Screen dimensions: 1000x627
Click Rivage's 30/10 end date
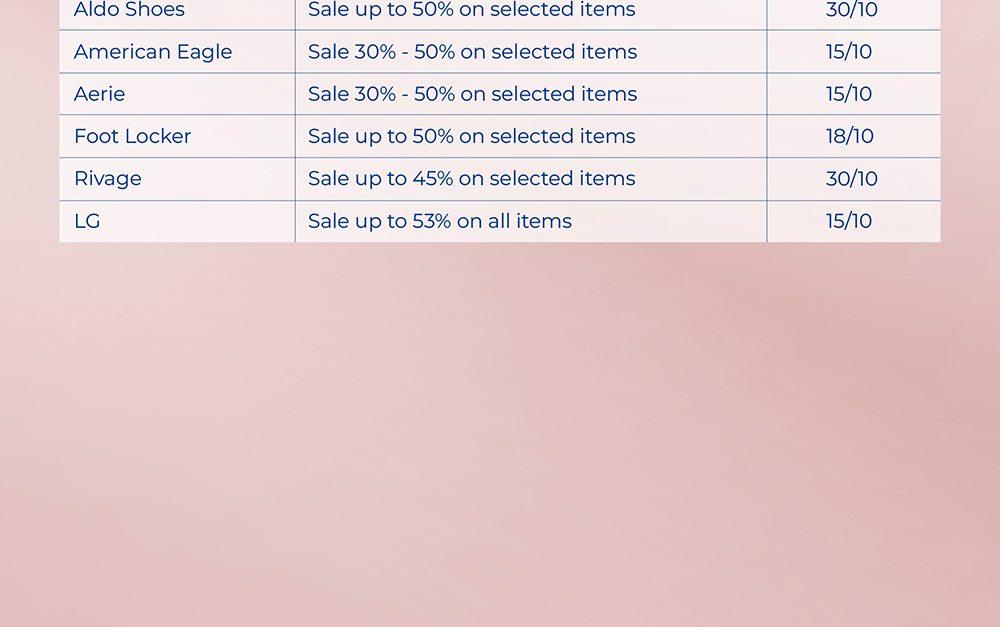click(851, 179)
